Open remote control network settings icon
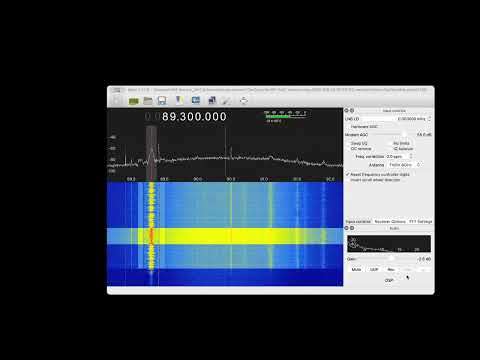 tap(212, 100)
